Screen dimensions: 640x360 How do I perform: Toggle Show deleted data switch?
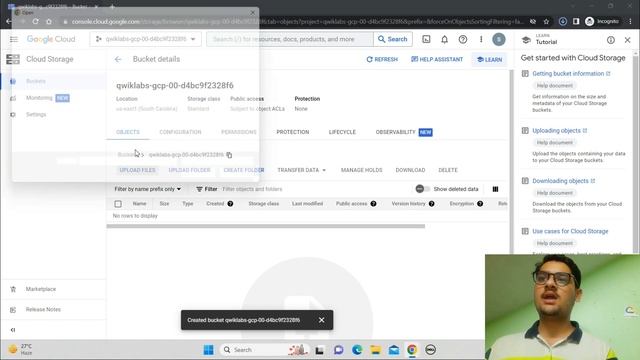click(x=422, y=189)
